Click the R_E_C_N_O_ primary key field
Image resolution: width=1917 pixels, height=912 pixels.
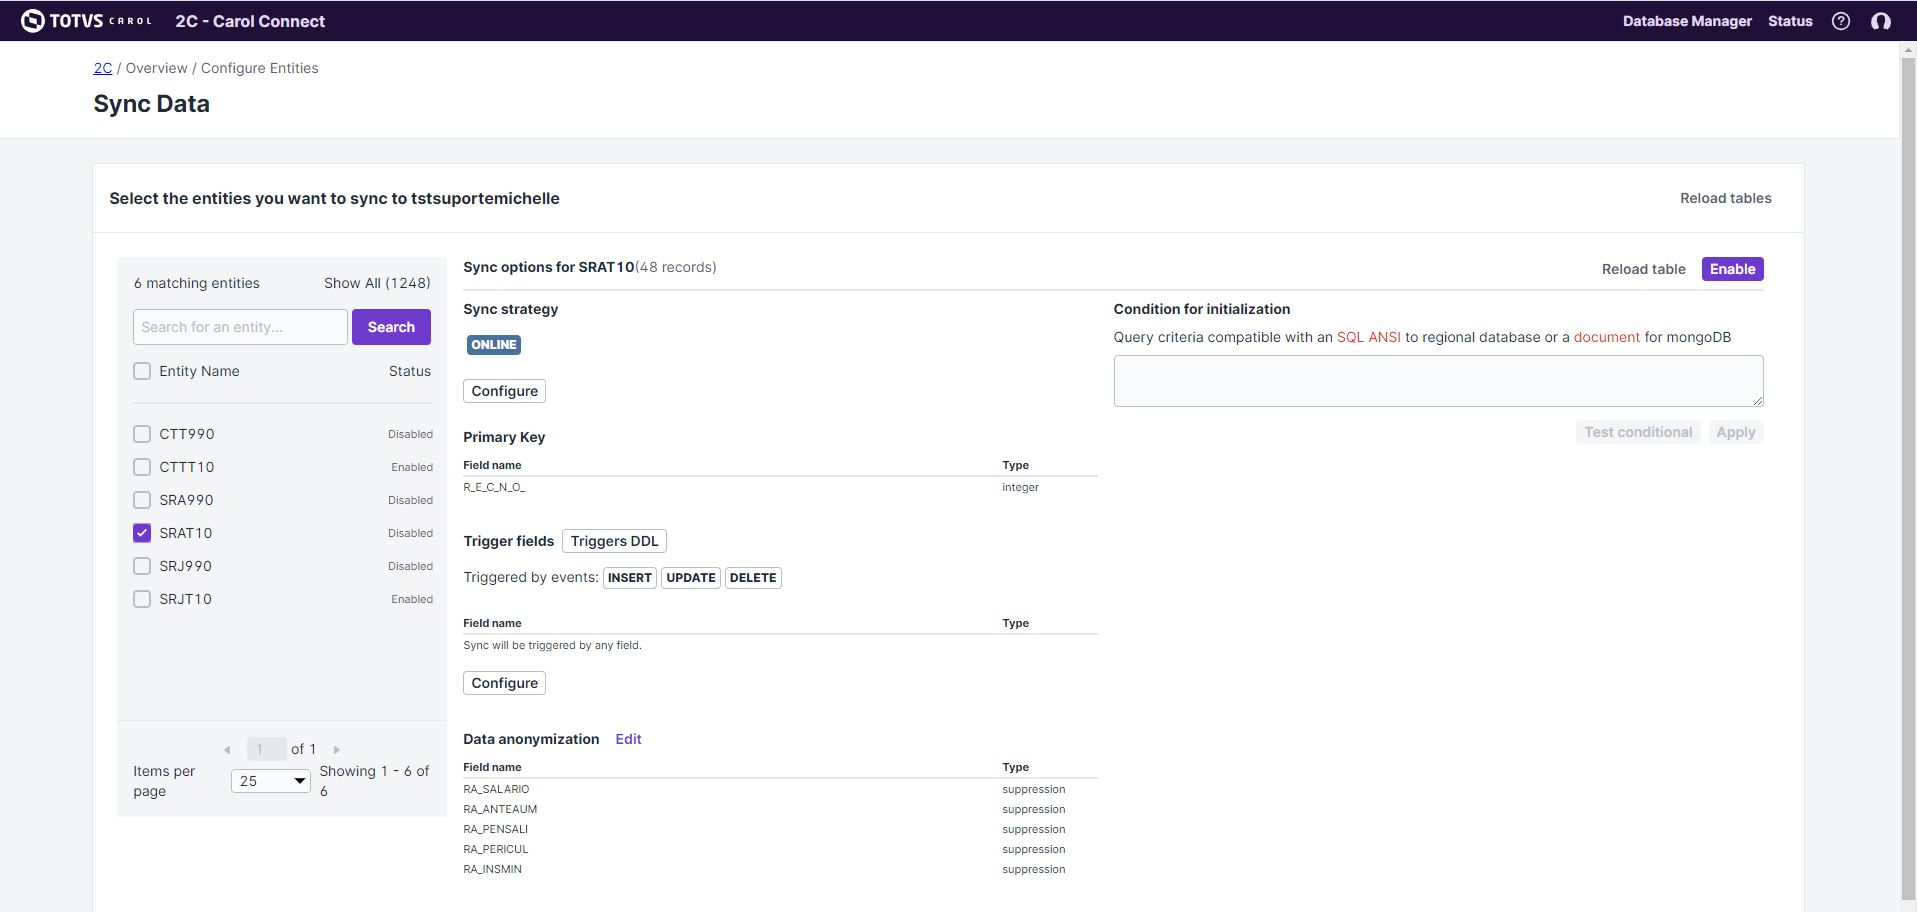[494, 487]
